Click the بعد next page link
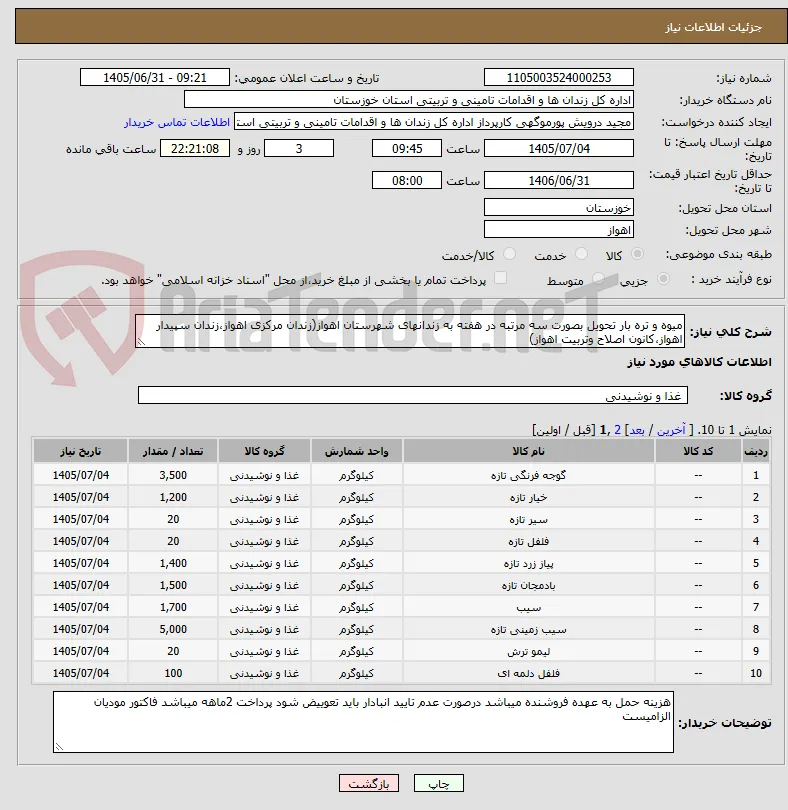788x810 pixels. click(x=637, y=430)
